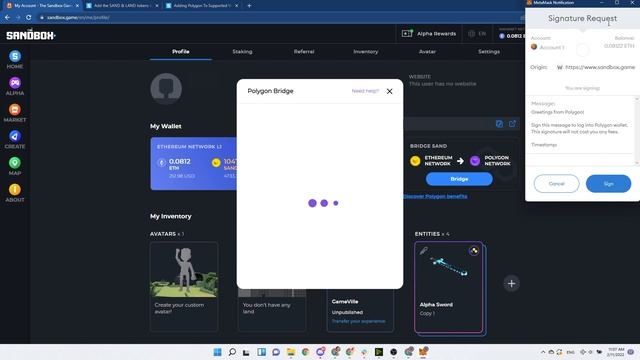Click the blue Bridge button
The width and height of the screenshot is (640, 360).
pyautogui.click(x=459, y=179)
